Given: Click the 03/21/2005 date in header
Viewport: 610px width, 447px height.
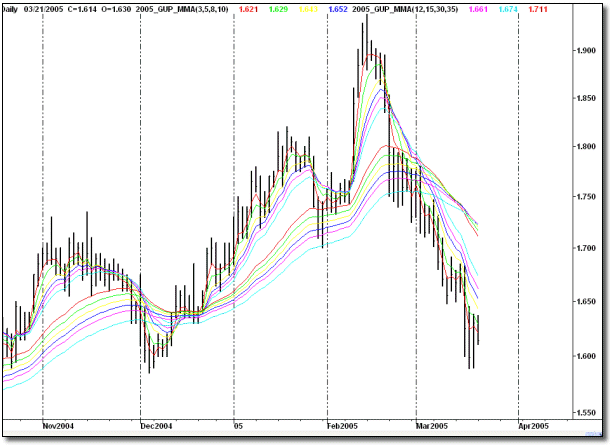Looking at the screenshot, I should click(x=47, y=10).
